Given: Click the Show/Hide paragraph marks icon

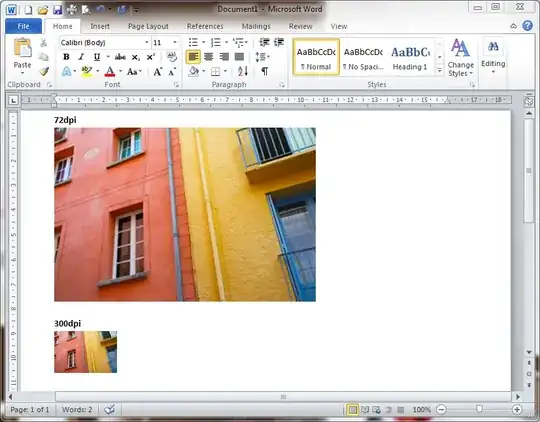Looking at the screenshot, I should coord(264,71).
